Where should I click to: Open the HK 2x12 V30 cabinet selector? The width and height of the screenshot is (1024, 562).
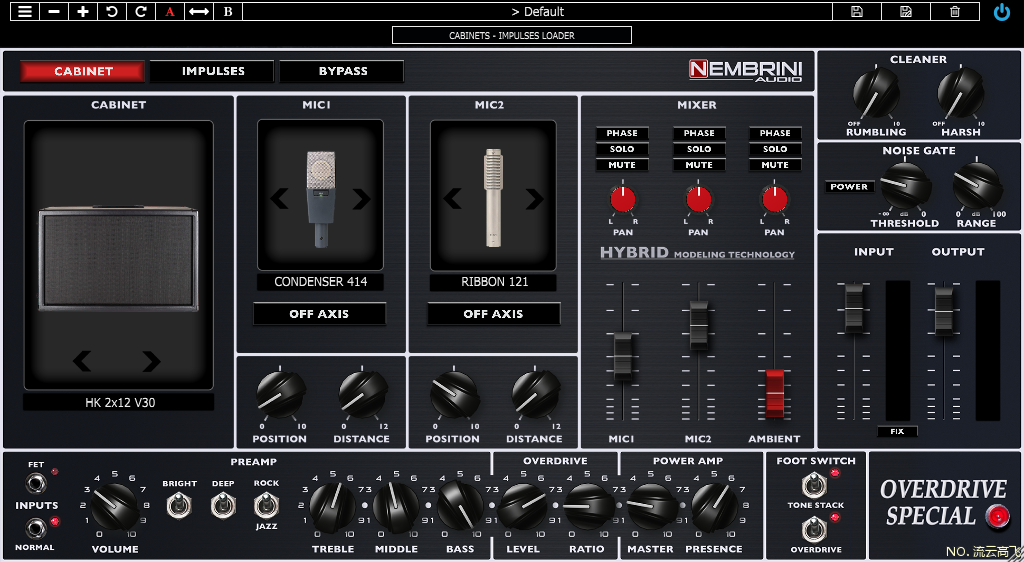(119, 402)
